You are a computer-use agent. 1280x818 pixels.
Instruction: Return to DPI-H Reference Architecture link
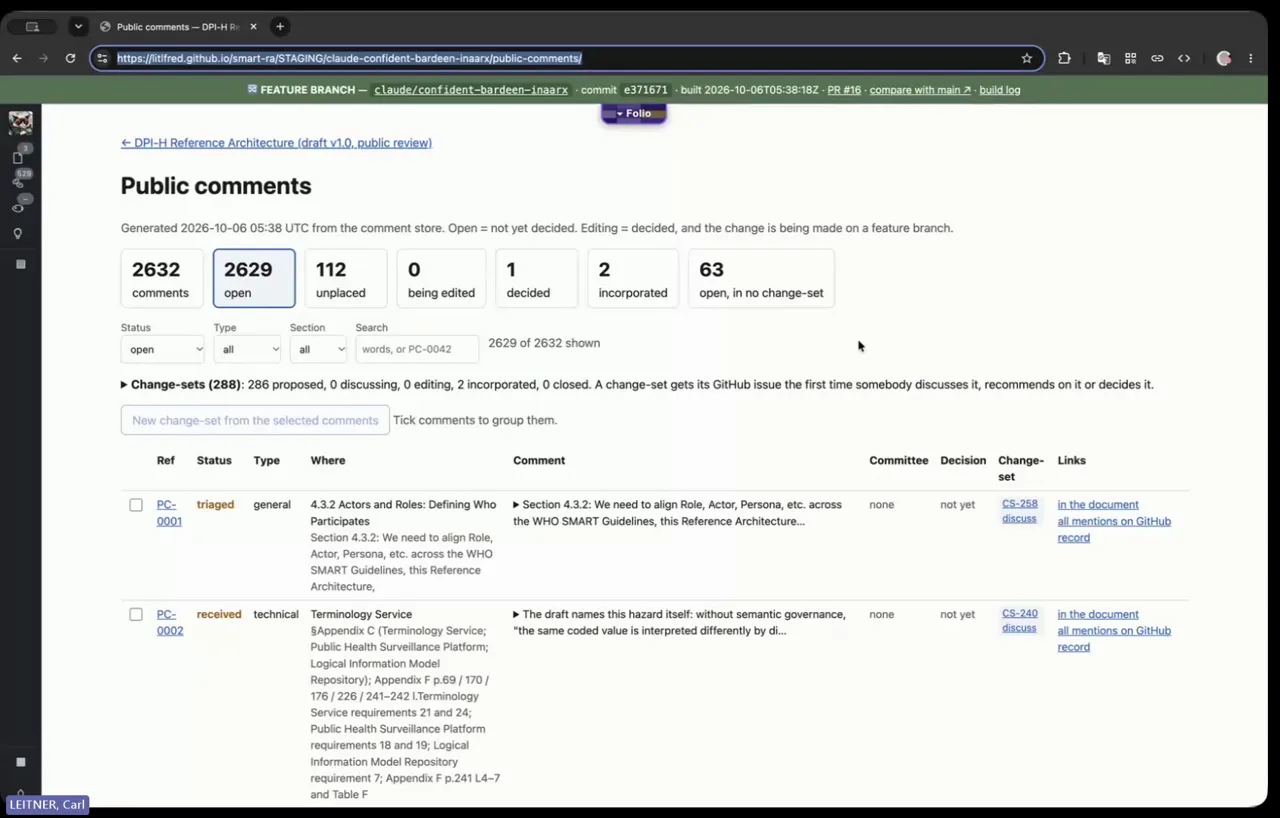coord(276,143)
